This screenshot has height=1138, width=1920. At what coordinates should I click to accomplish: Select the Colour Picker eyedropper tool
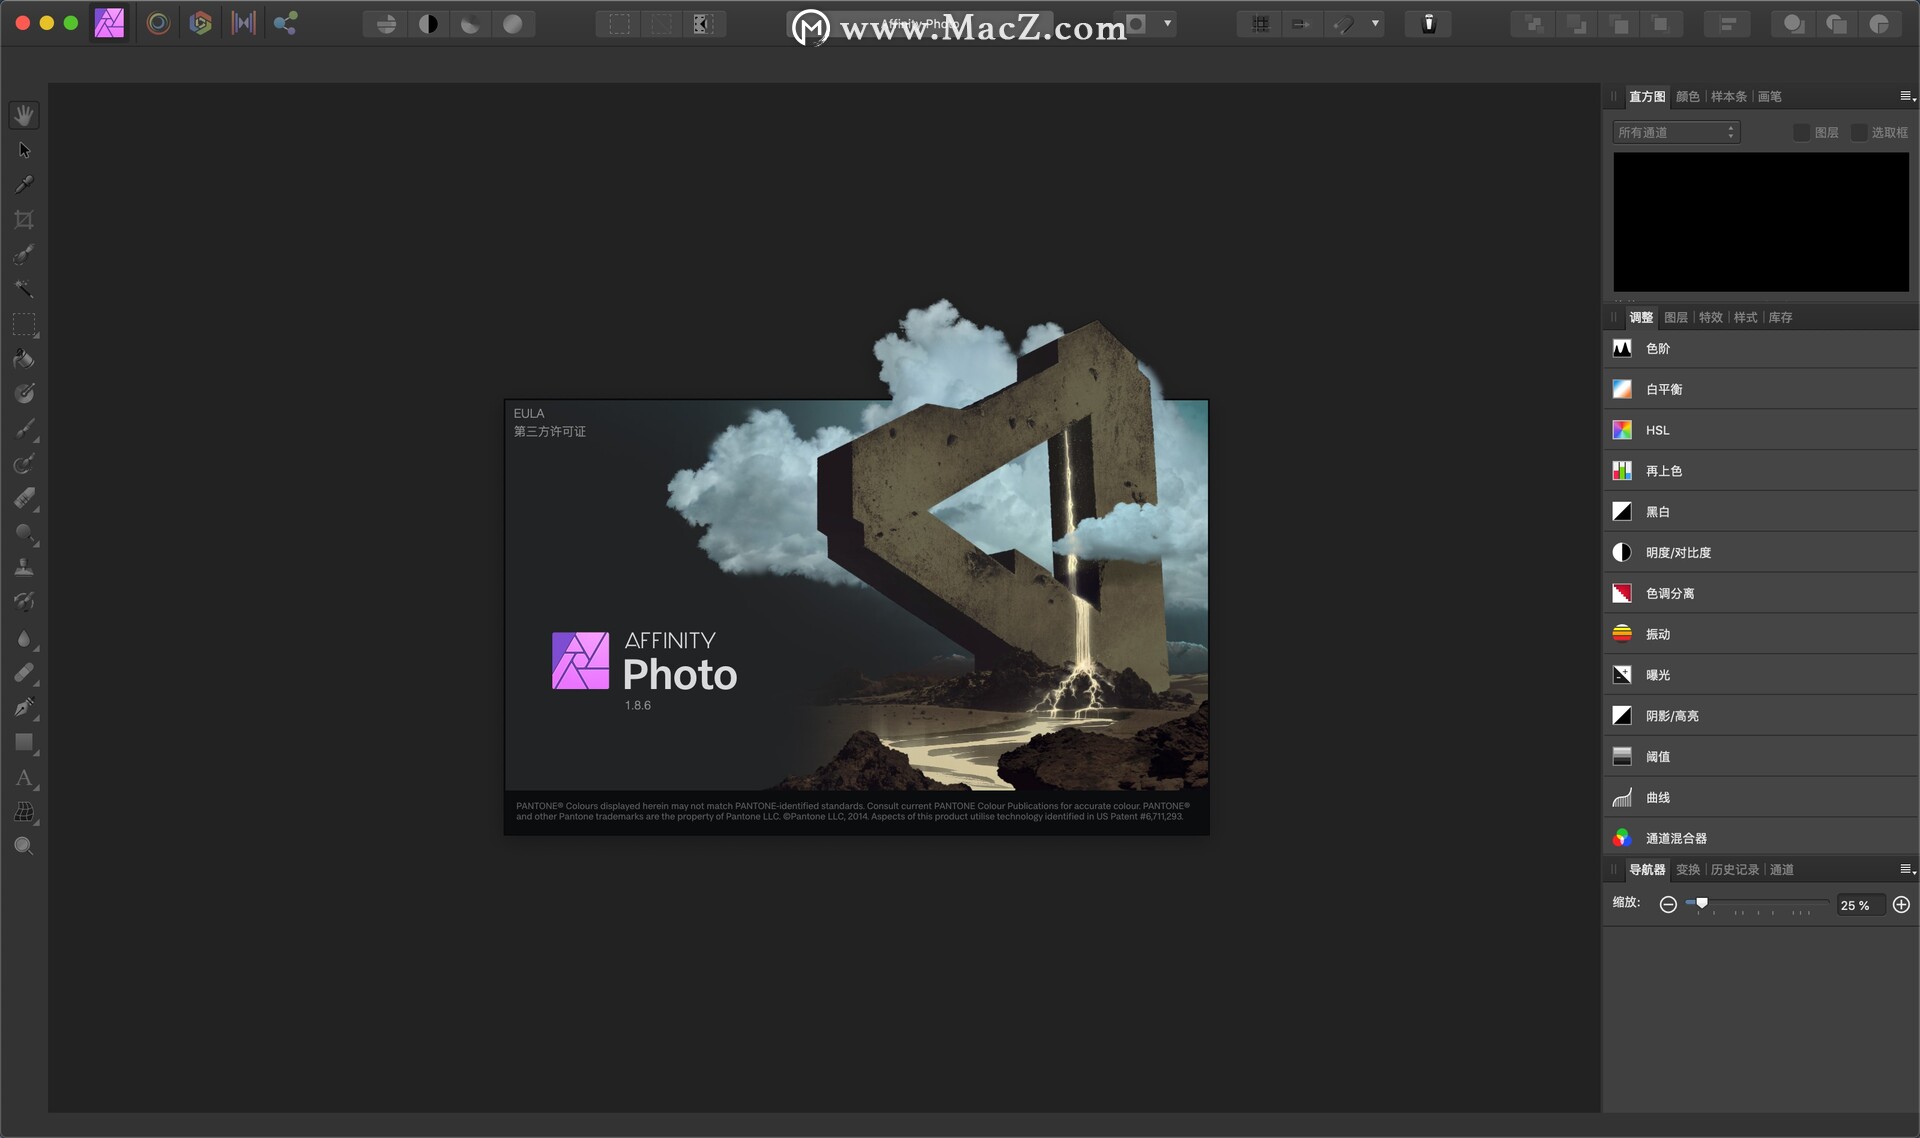click(x=24, y=185)
